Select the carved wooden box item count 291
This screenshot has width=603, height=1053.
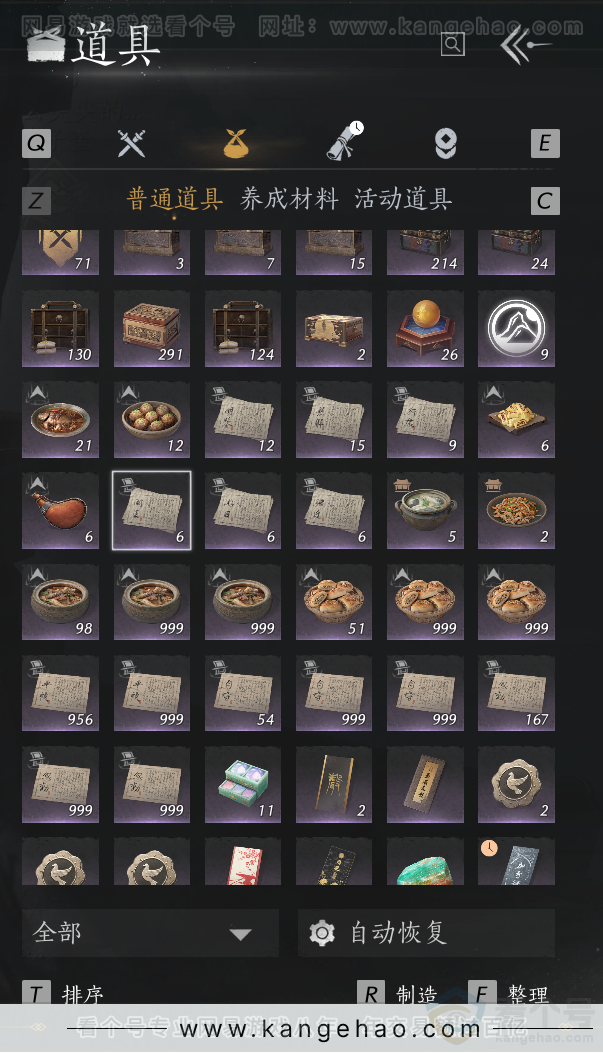point(152,328)
